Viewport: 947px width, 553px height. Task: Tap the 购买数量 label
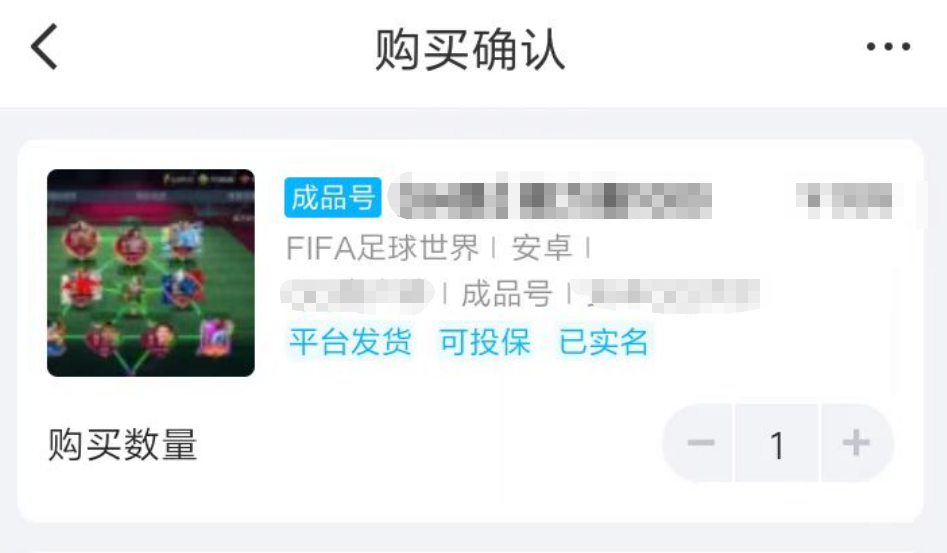point(123,444)
